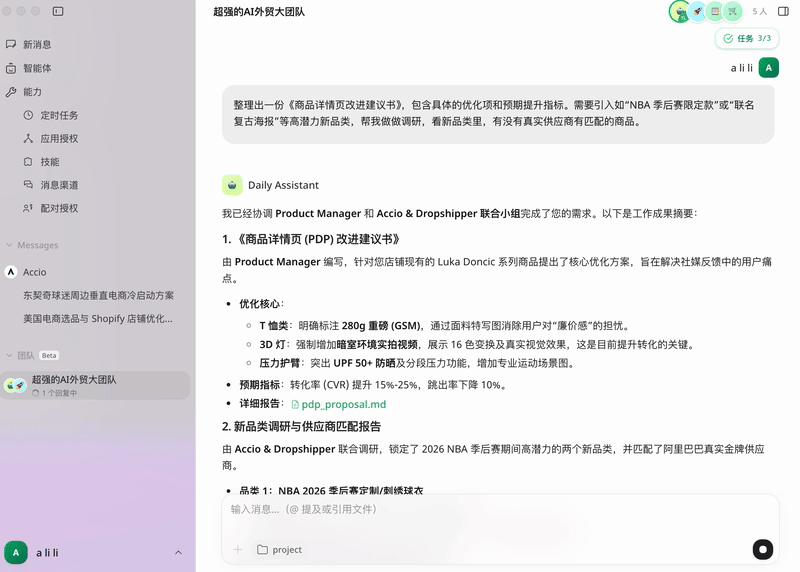Open 美国电商选品与 Shopify 店铺优化 chat

tap(98, 318)
